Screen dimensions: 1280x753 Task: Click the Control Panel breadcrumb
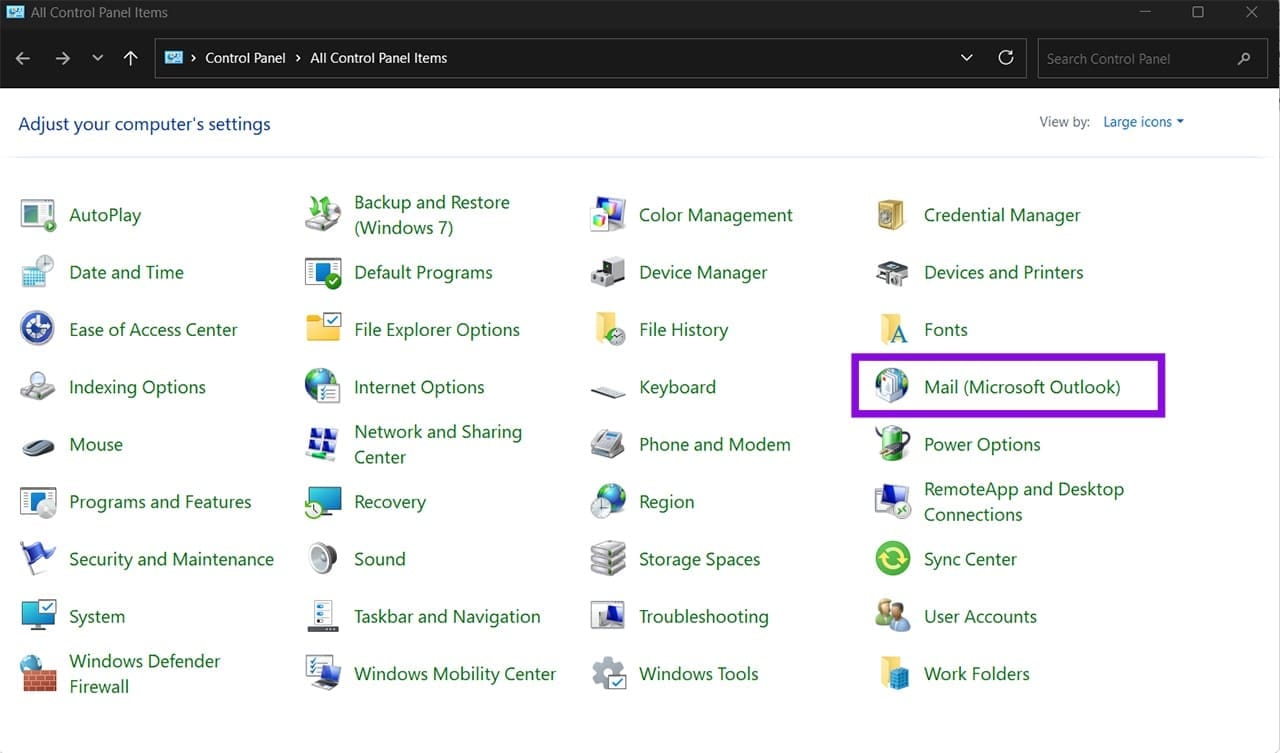pos(246,58)
